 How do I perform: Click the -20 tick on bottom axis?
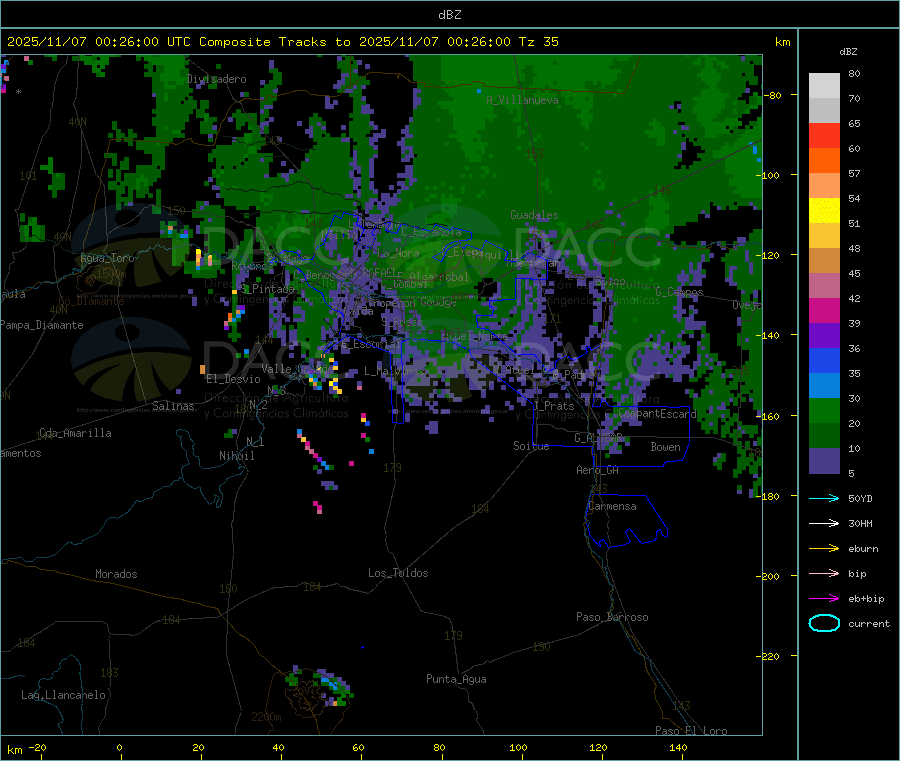click(x=38, y=747)
